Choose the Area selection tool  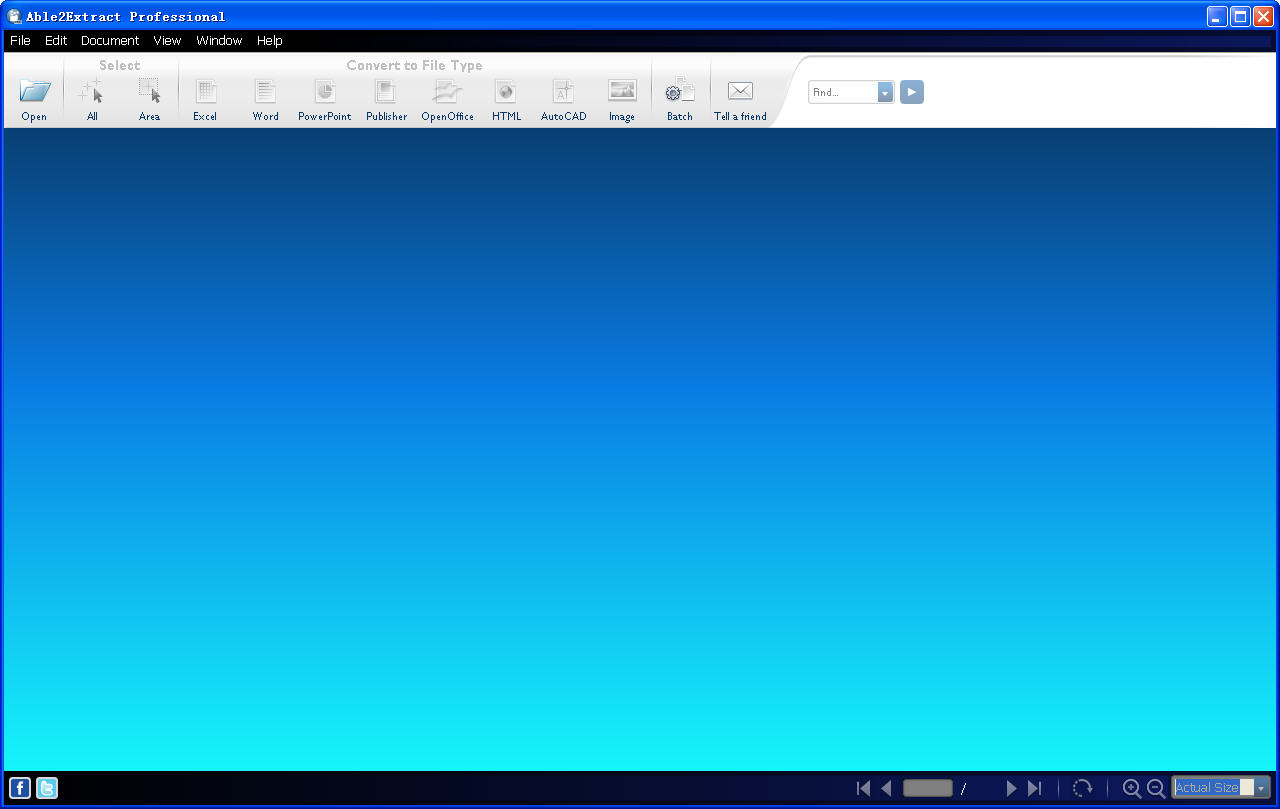(149, 91)
